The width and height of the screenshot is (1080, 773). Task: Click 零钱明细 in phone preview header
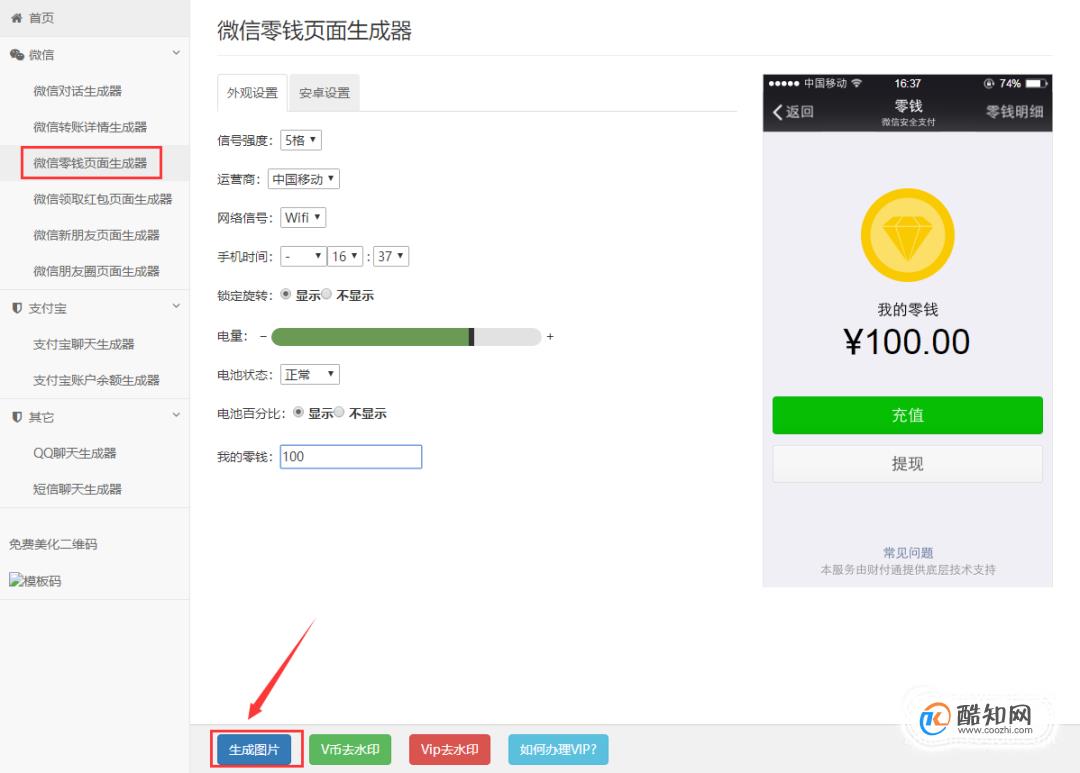(x=1014, y=112)
